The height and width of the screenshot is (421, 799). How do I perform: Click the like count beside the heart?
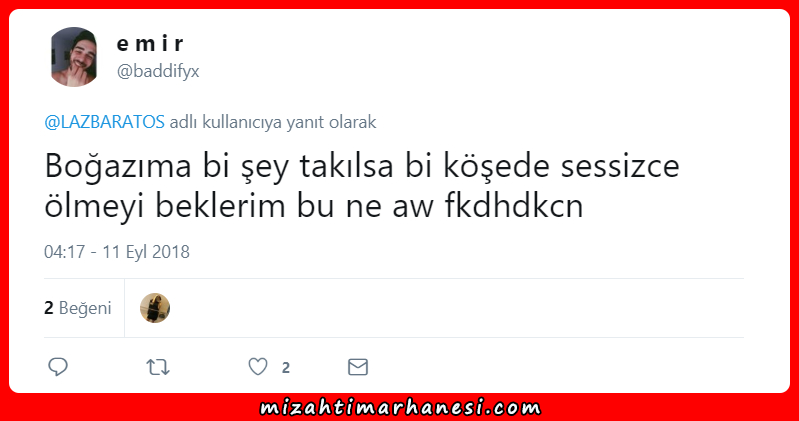pyautogui.click(x=286, y=367)
